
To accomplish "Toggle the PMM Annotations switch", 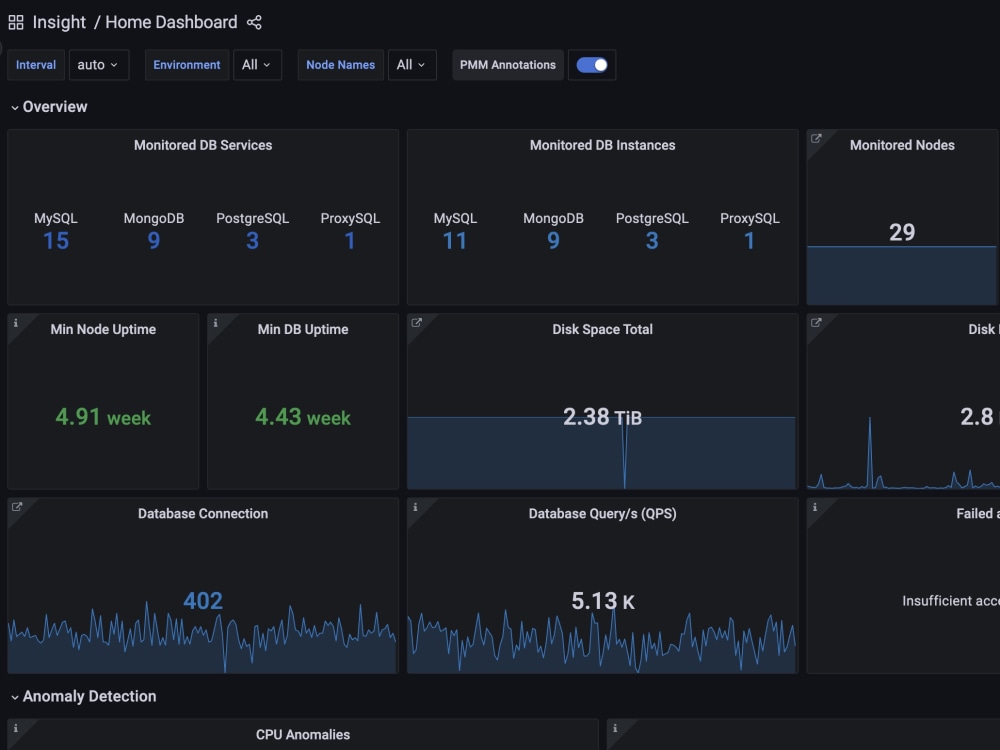I will [x=592, y=65].
